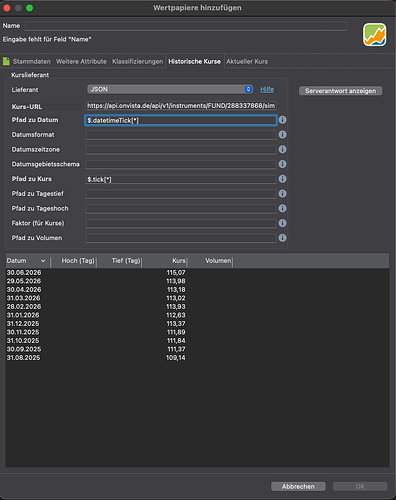Viewport: 396px width, 500px height.
Task: Show info for Pfad zu Tageshoch
Action: tap(282, 208)
